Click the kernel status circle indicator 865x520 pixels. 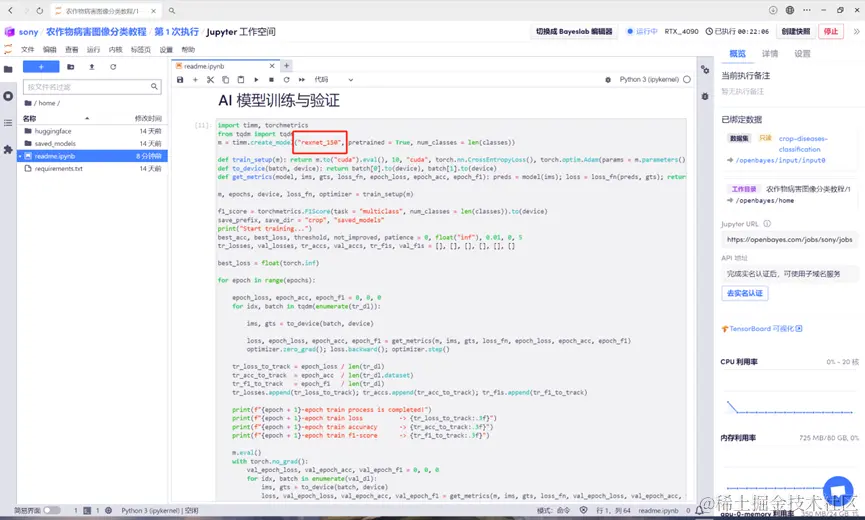click(687, 79)
